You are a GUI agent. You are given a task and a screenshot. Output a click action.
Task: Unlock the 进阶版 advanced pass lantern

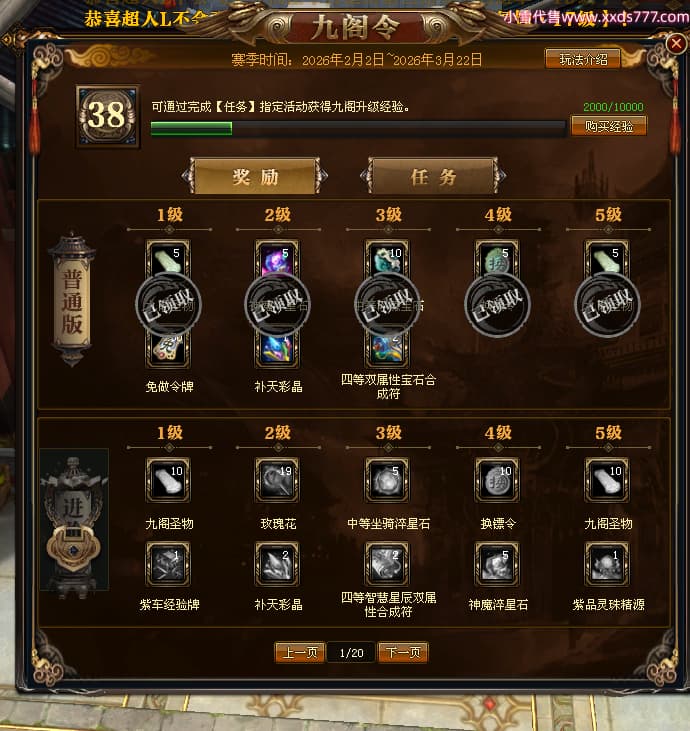pyautogui.click(x=74, y=520)
